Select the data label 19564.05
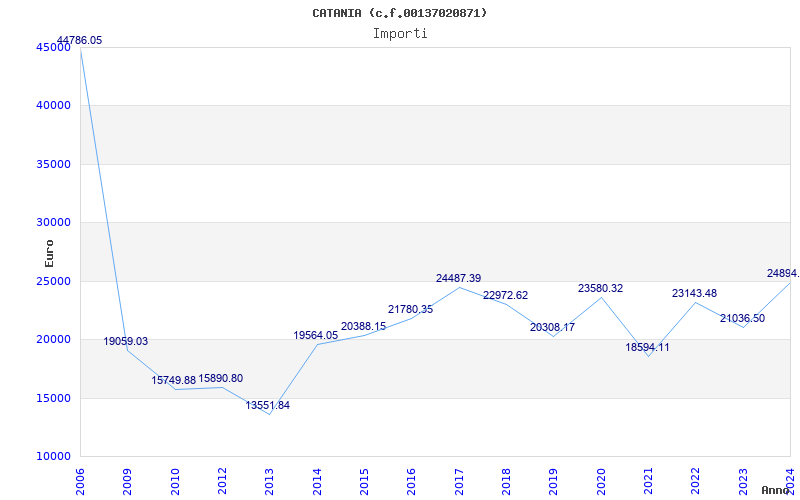This screenshot has height=500, width=800. [315, 335]
